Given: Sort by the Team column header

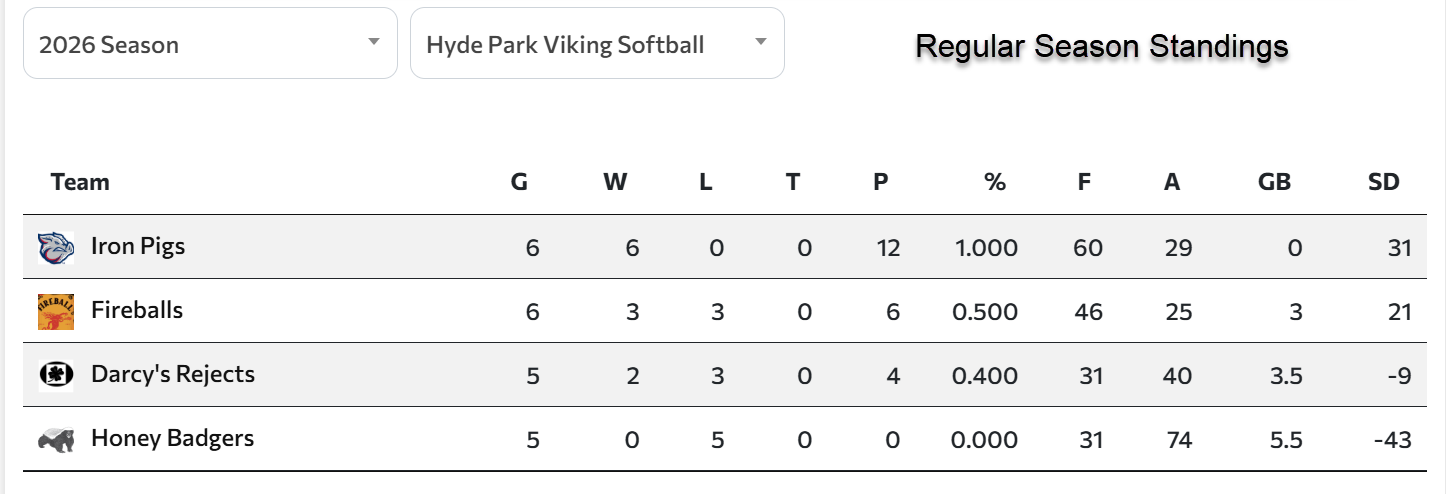Looking at the screenshot, I should 80,182.
